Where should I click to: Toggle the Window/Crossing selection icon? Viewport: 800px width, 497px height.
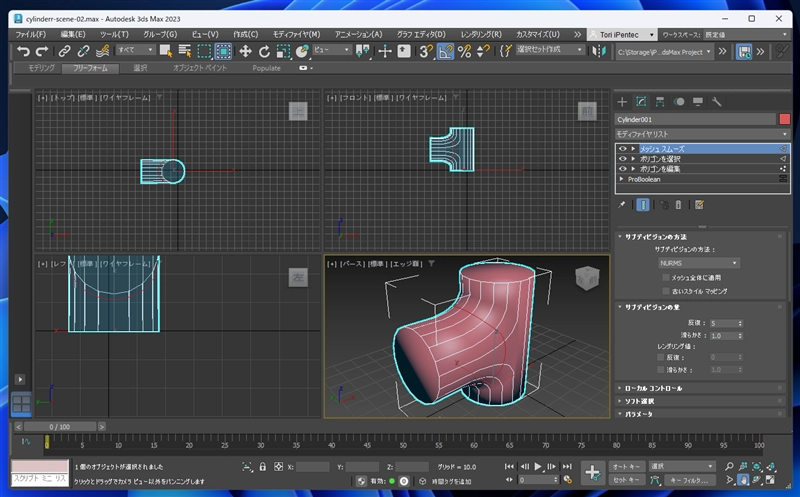[223, 51]
